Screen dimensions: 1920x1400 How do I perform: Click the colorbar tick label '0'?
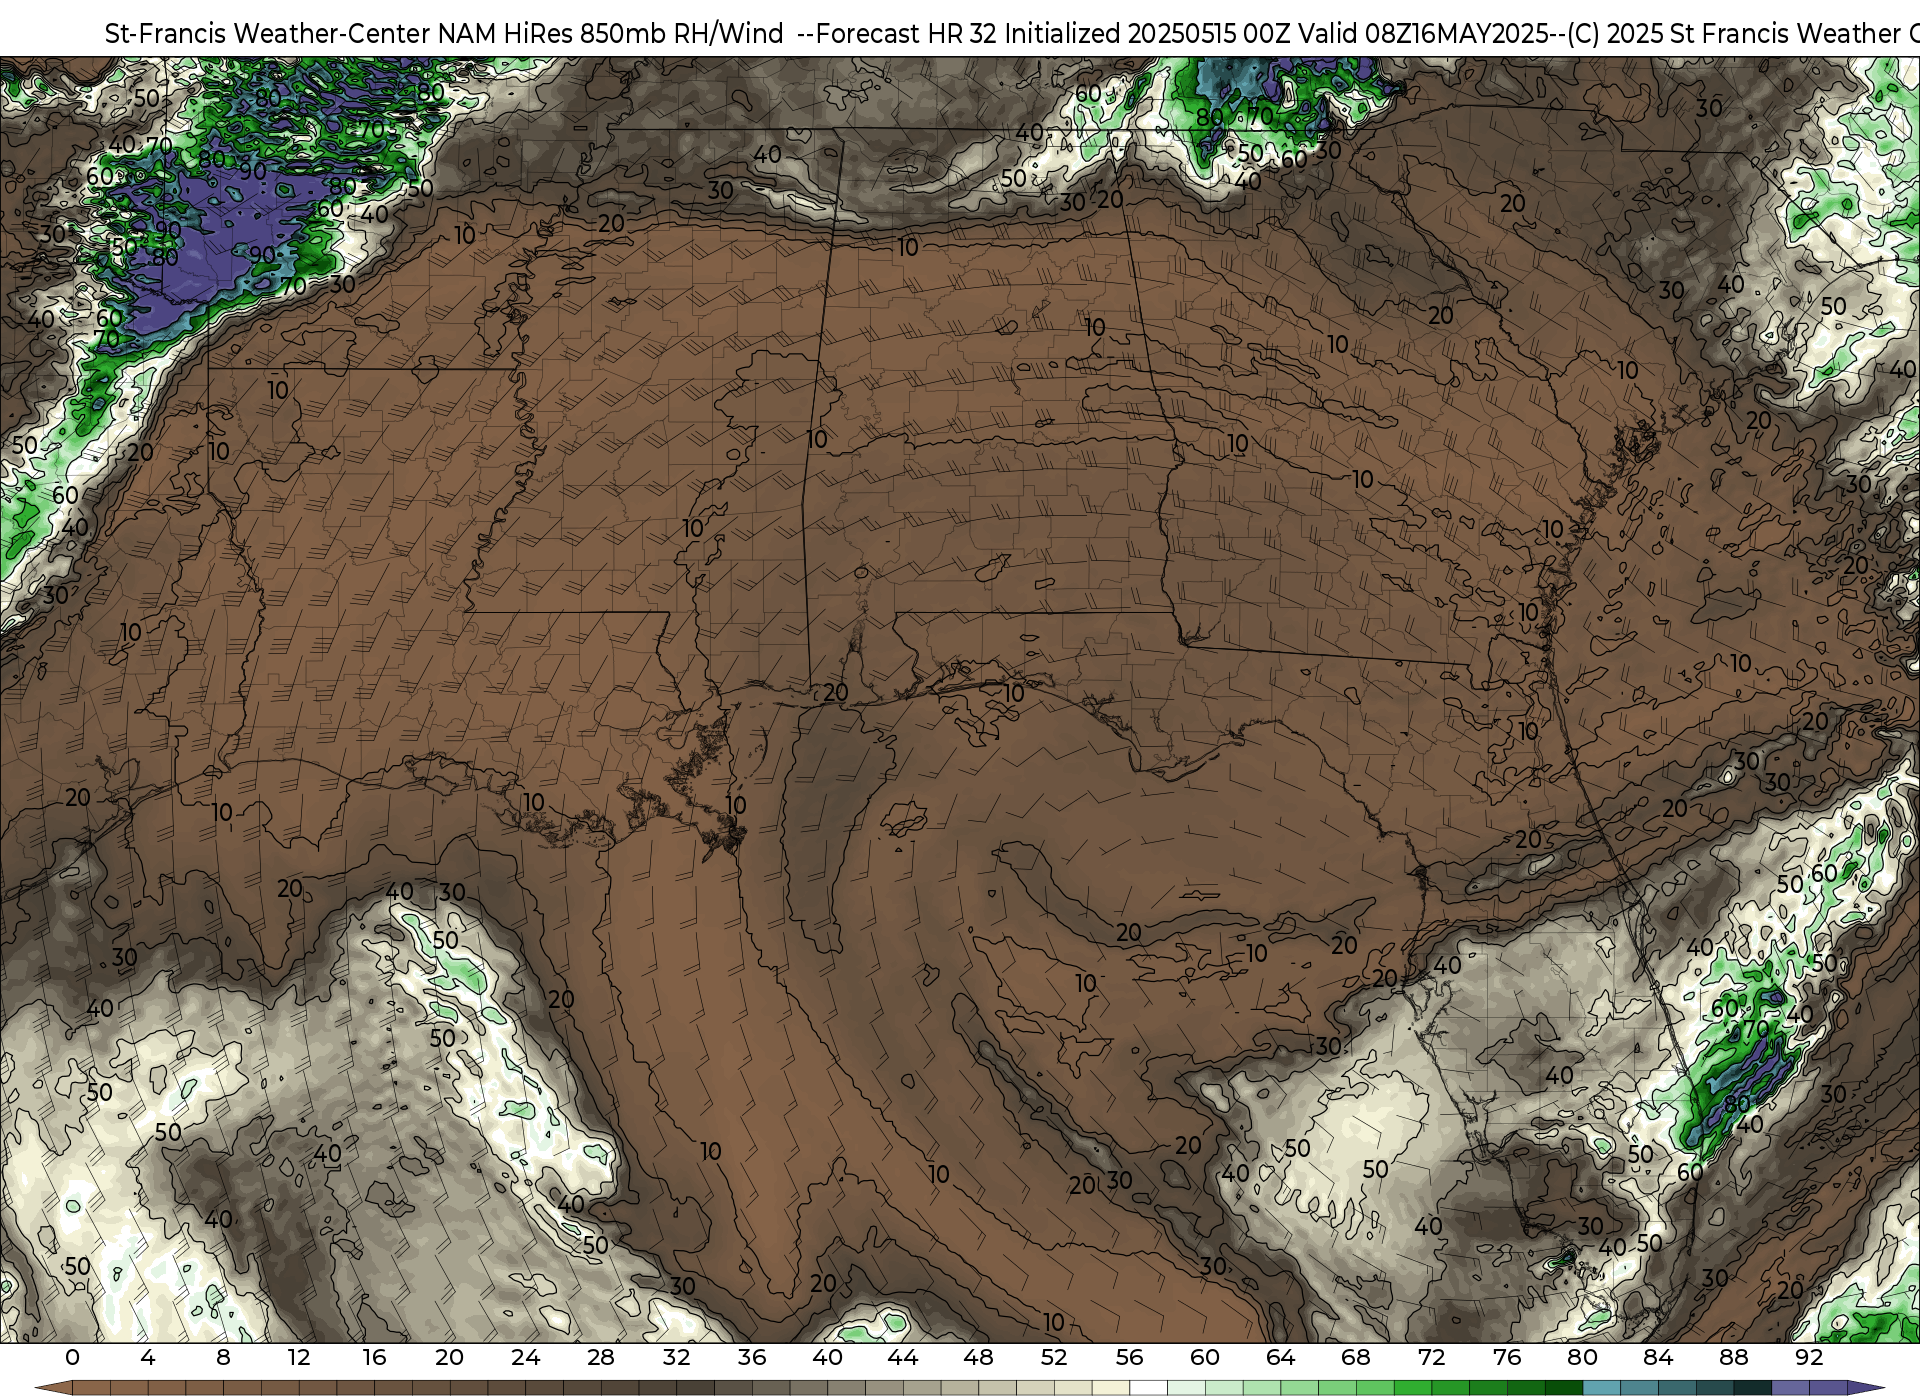72,1357
